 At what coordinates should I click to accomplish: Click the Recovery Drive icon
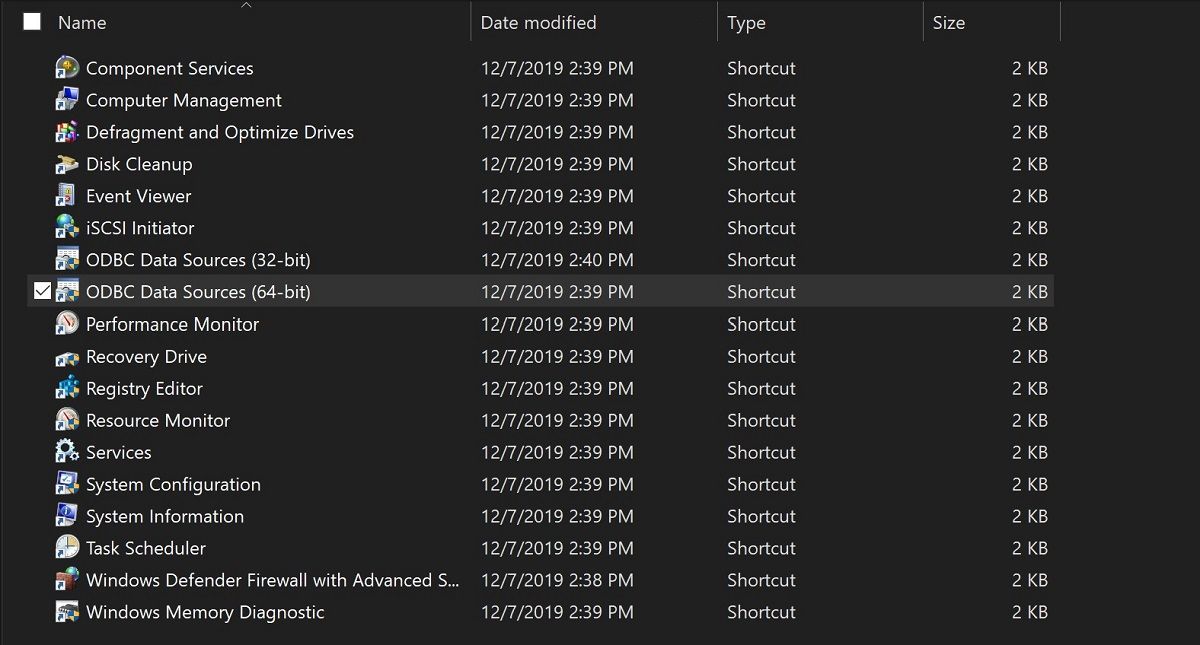(x=67, y=356)
